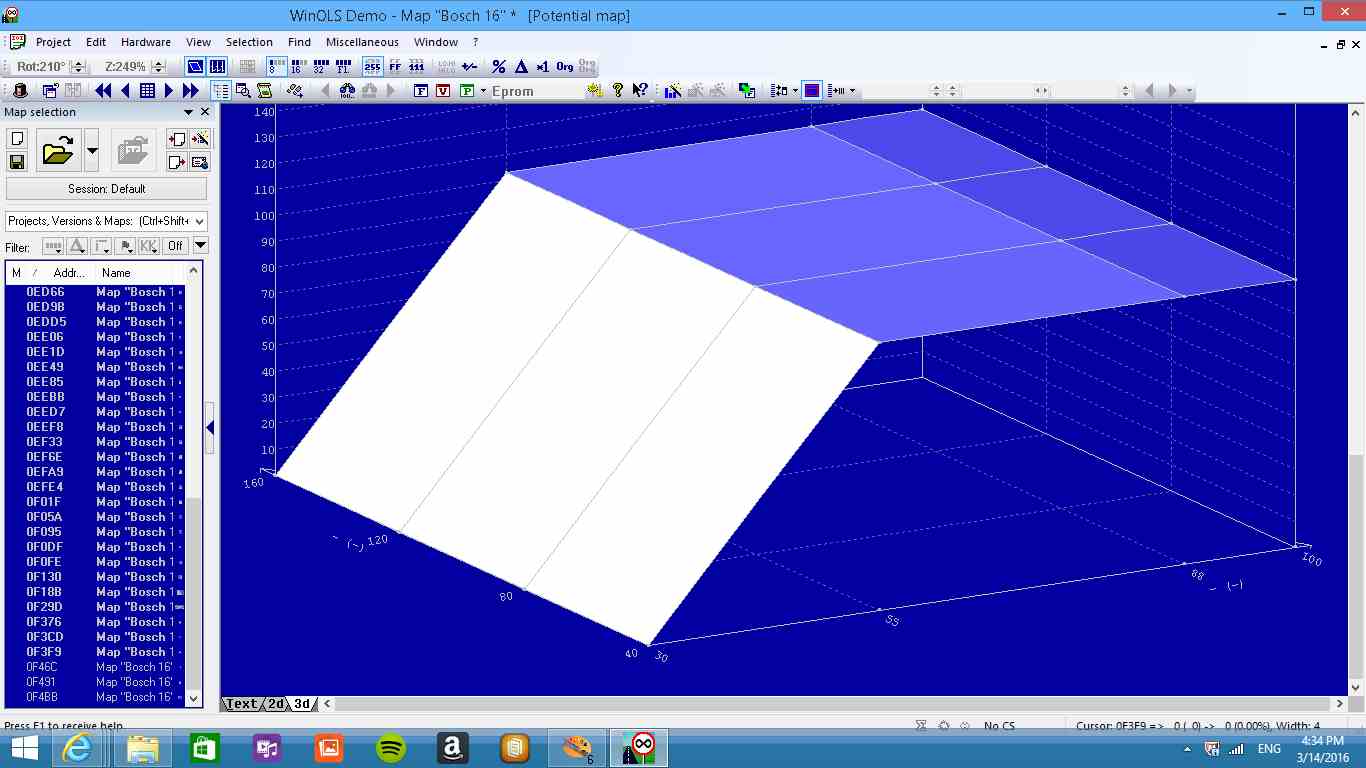The height and width of the screenshot is (768, 1366).
Task: Open the Selection menu
Action: [249, 42]
